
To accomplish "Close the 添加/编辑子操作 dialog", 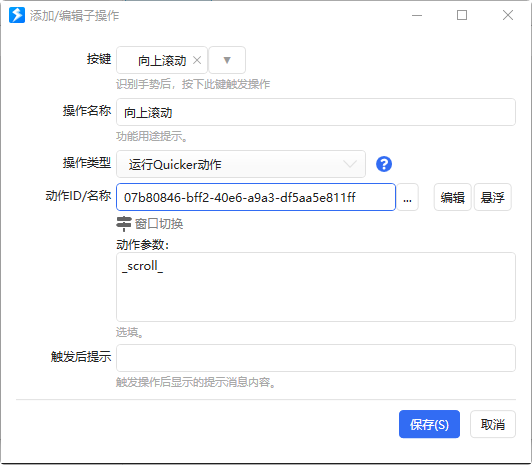I will [508, 15].
